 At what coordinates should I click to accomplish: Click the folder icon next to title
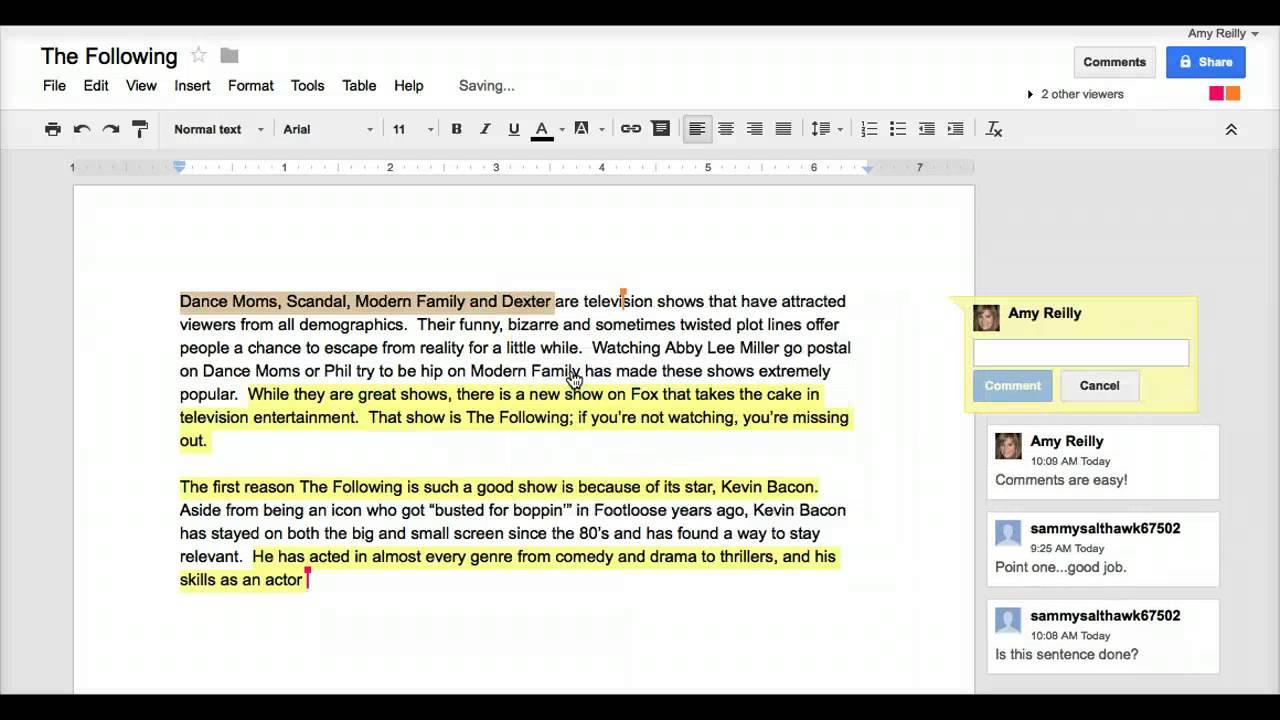click(x=229, y=56)
